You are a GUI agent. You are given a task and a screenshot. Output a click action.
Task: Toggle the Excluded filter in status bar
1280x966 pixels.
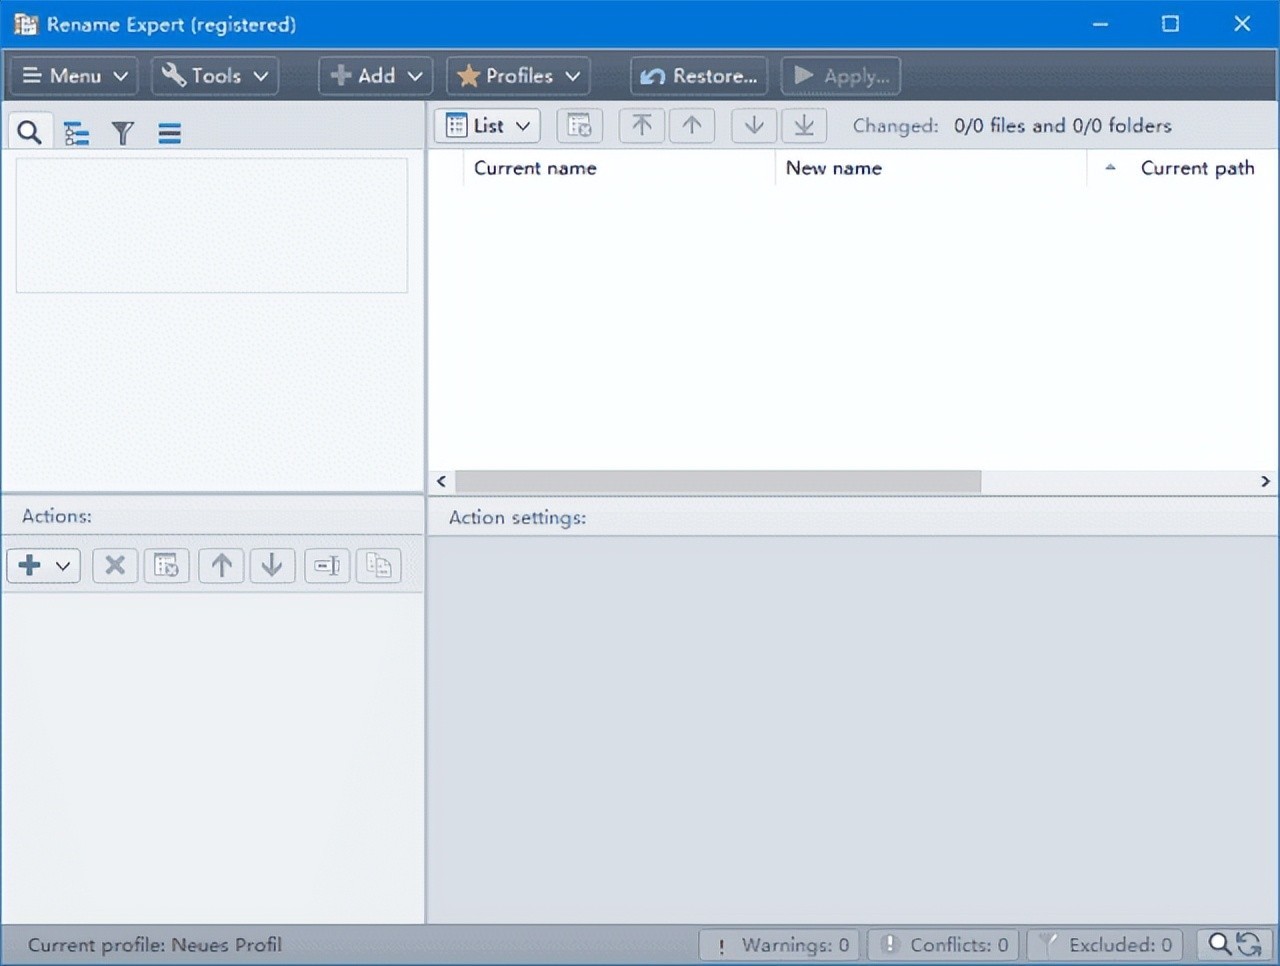[1105, 945]
